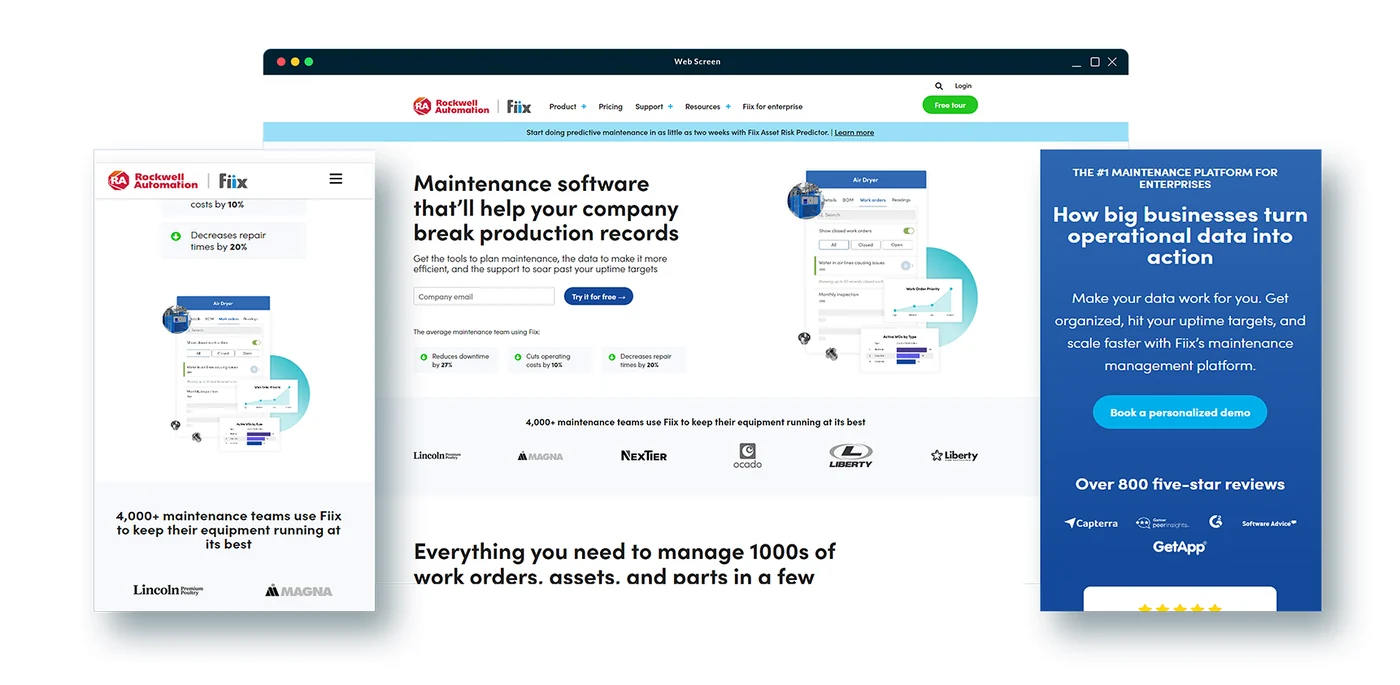Expand the Resources menu plus sign

728,106
